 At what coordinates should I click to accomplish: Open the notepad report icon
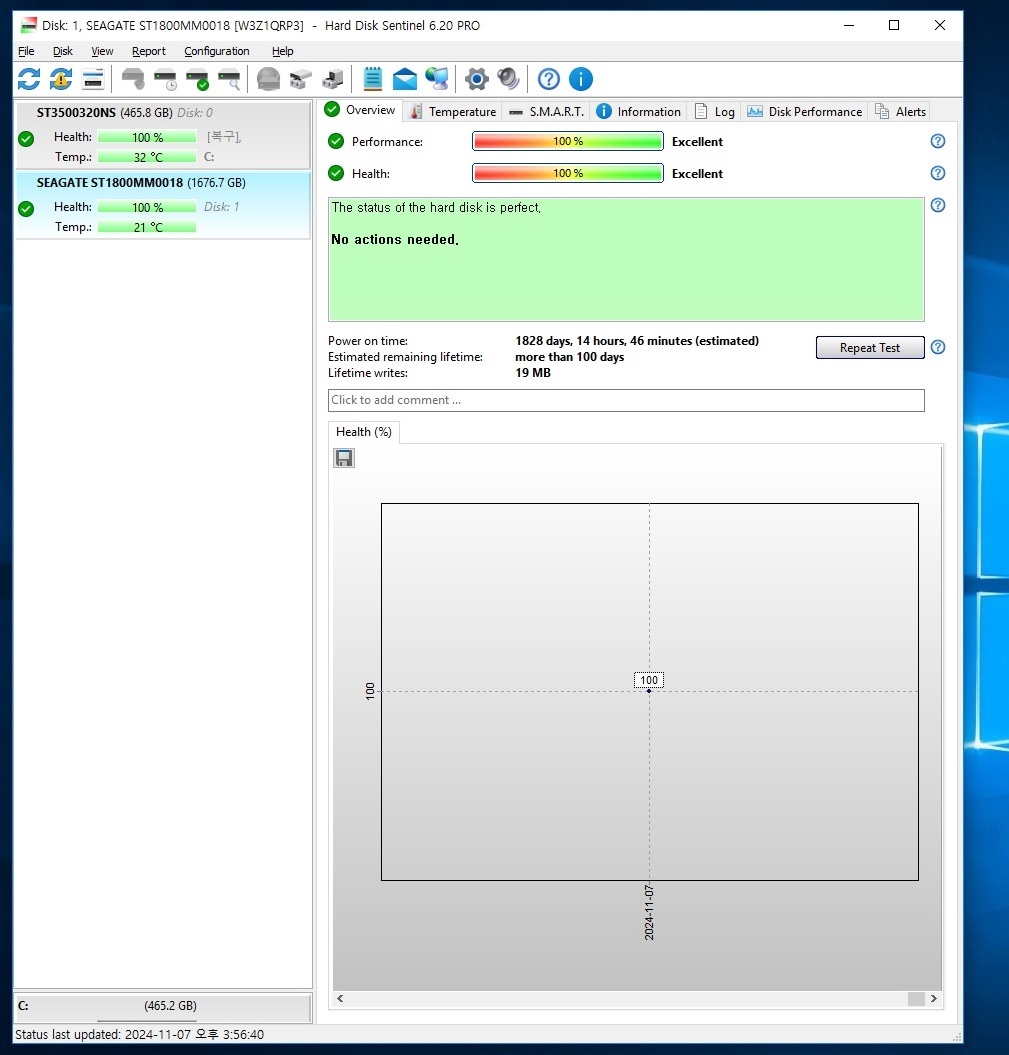373,79
